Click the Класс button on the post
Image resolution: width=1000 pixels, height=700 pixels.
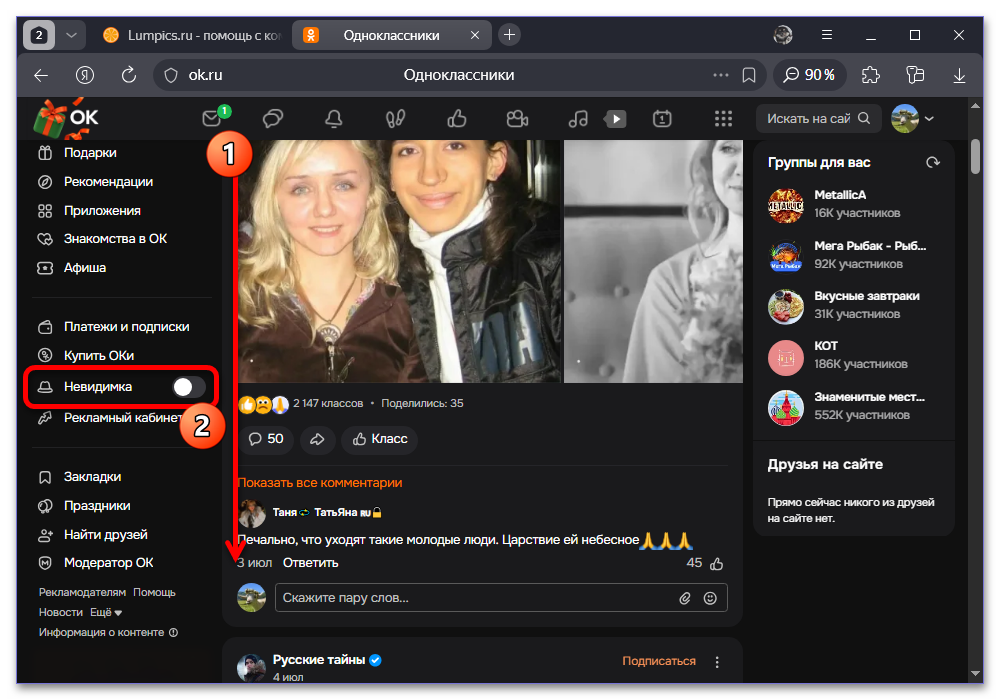coord(380,439)
